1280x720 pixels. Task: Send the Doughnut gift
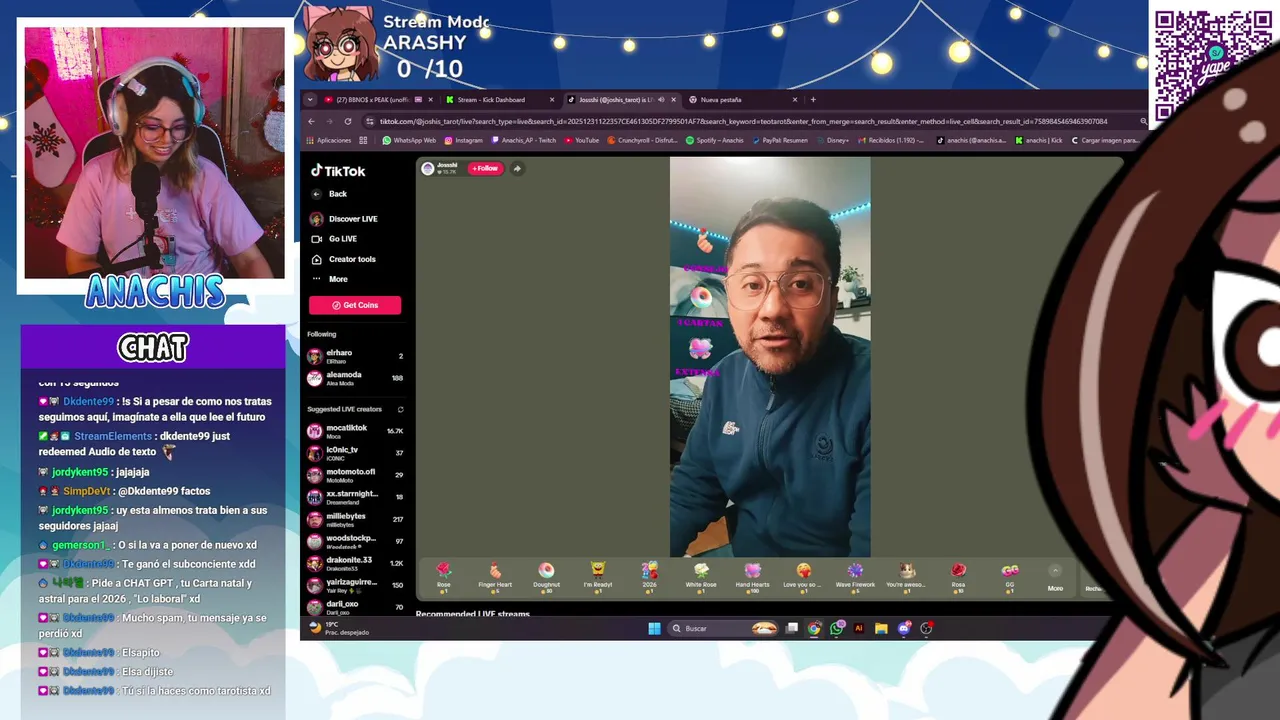pyautogui.click(x=546, y=577)
